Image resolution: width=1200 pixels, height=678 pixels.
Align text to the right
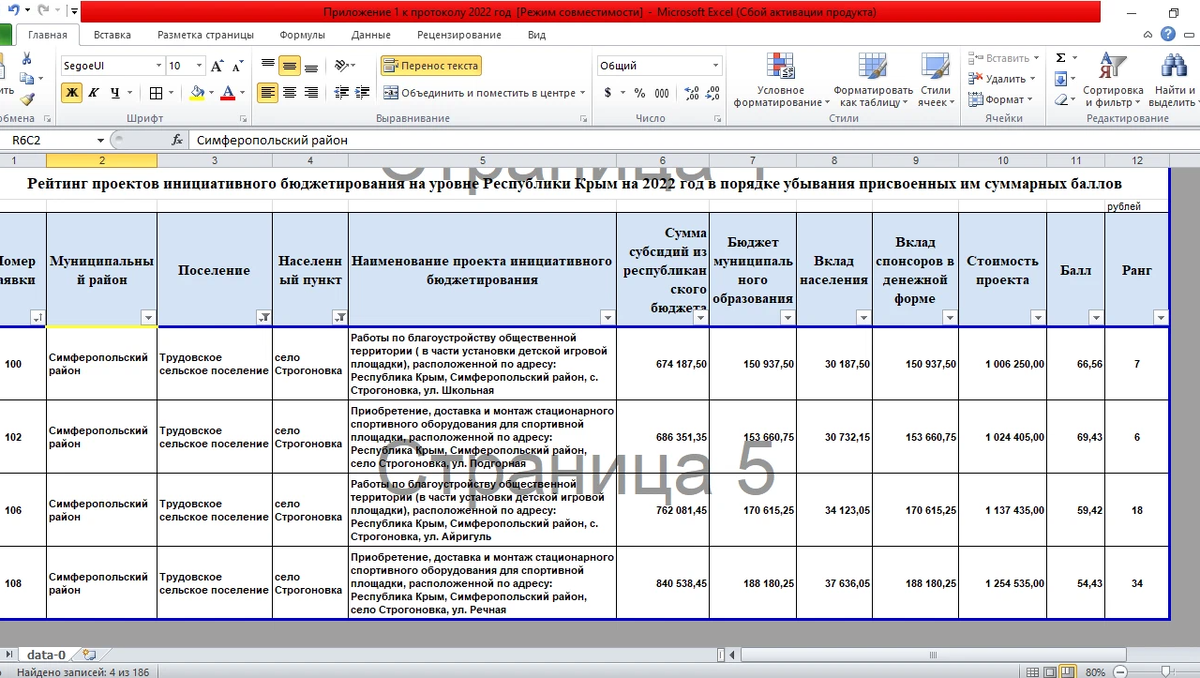coord(312,93)
